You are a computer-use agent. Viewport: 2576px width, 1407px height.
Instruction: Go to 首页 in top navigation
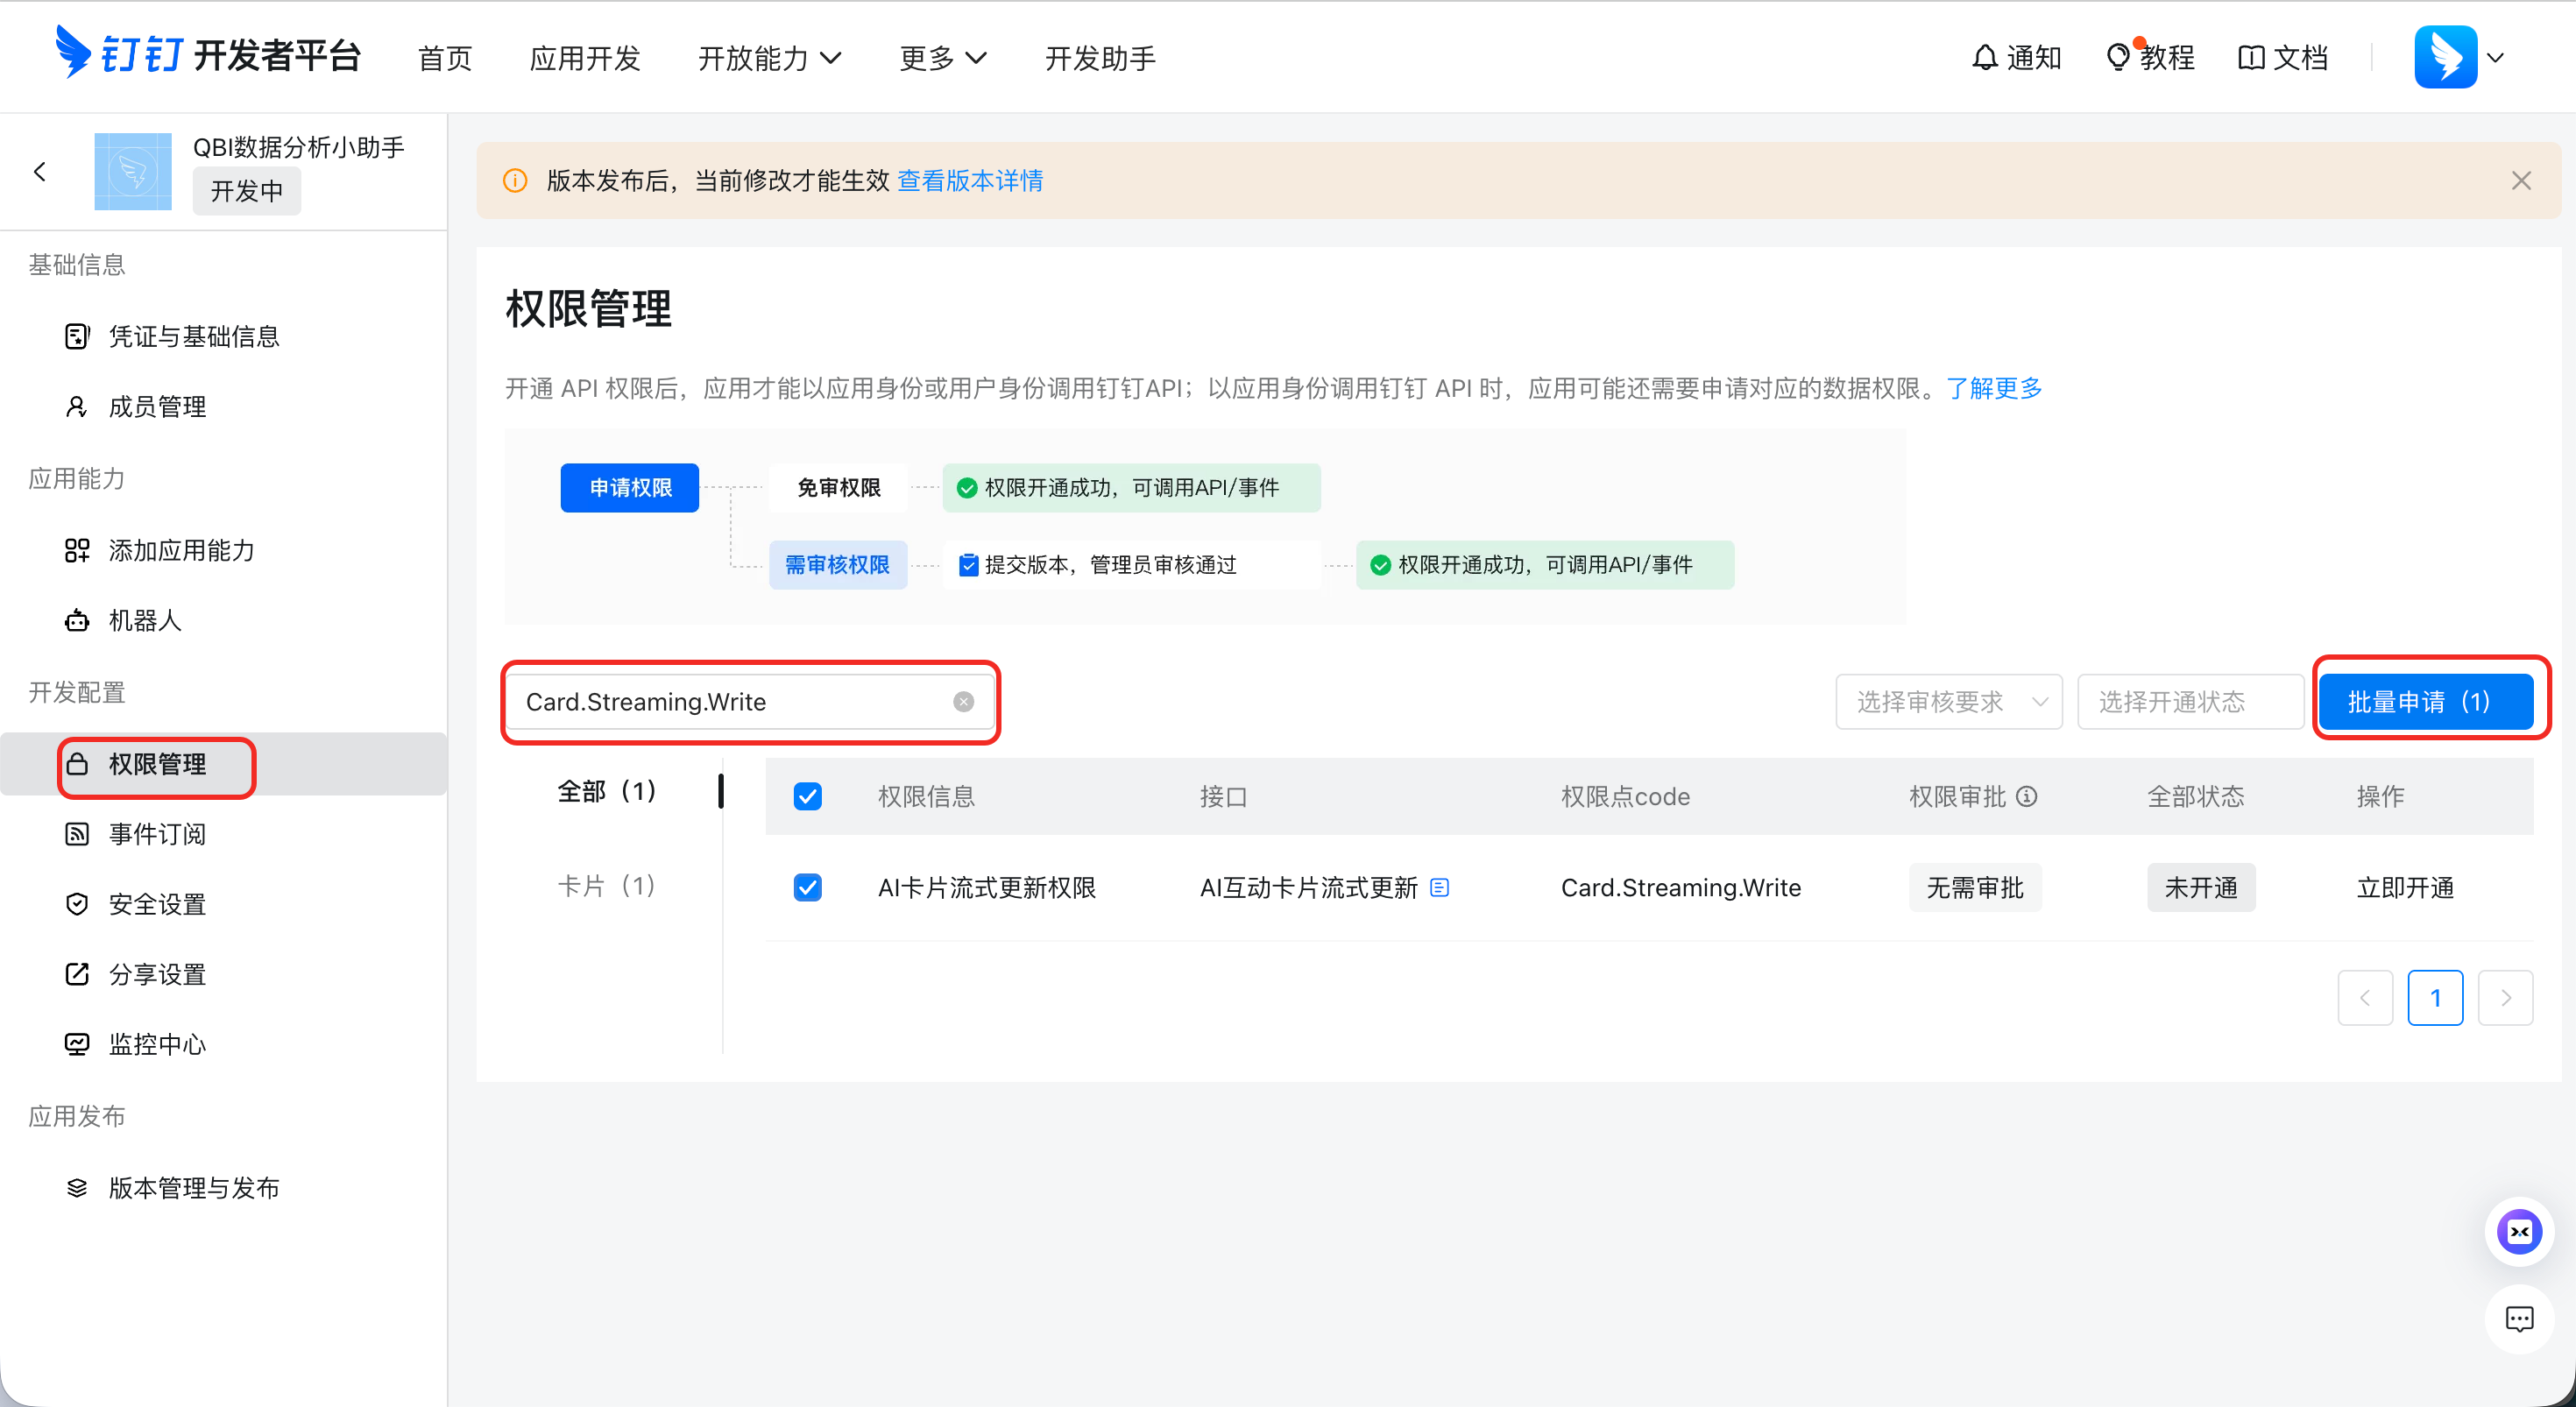tap(445, 58)
